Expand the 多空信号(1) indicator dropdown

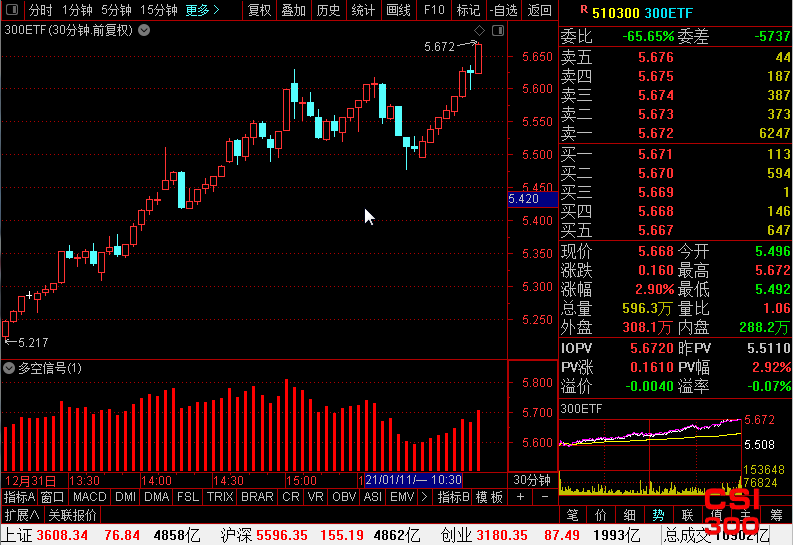tap(9, 368)
